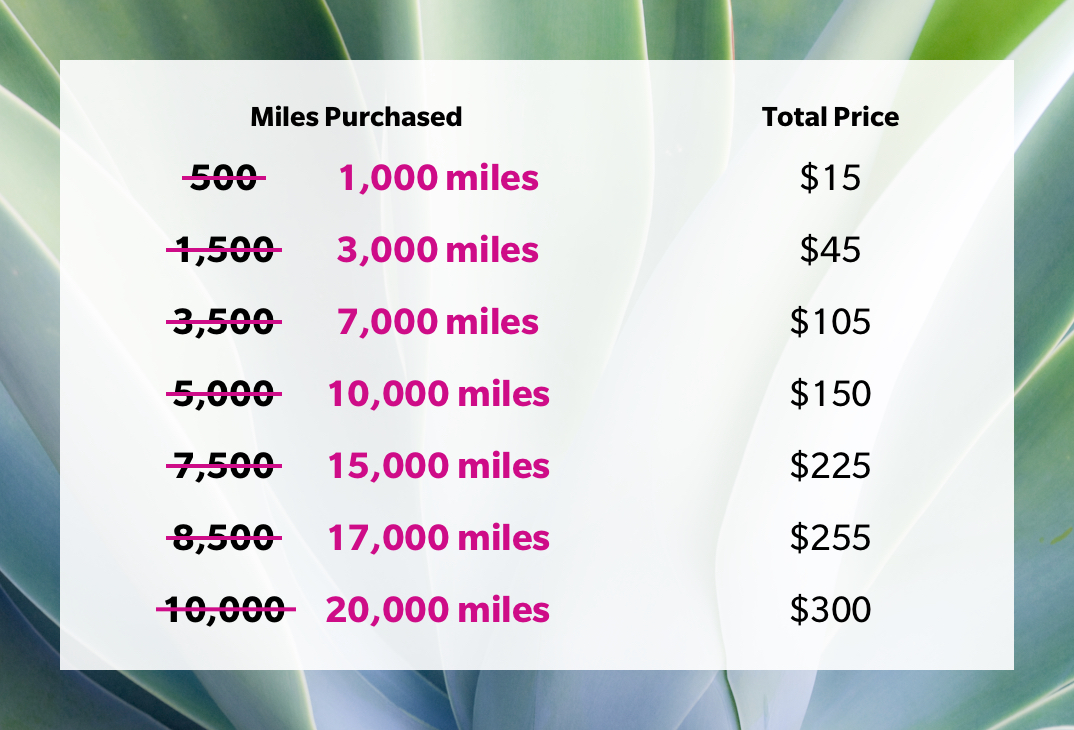The width and height of the screenshot is (1074, 730).
Task: Click the $15 price
Action: [830, 178]
